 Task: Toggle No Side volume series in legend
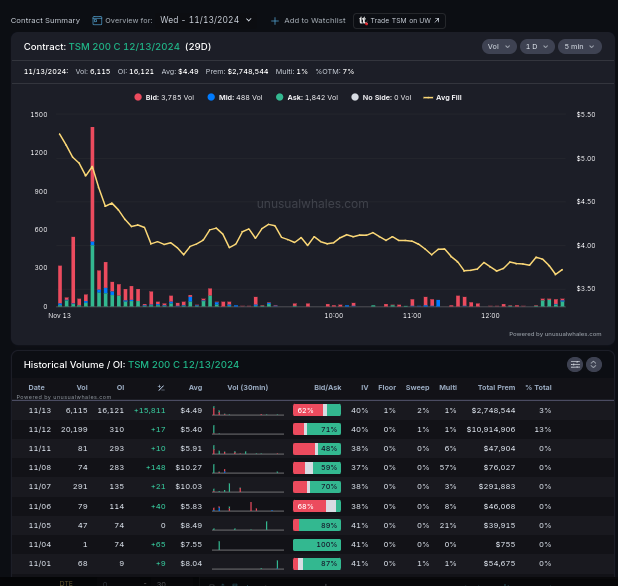point(381,97)
